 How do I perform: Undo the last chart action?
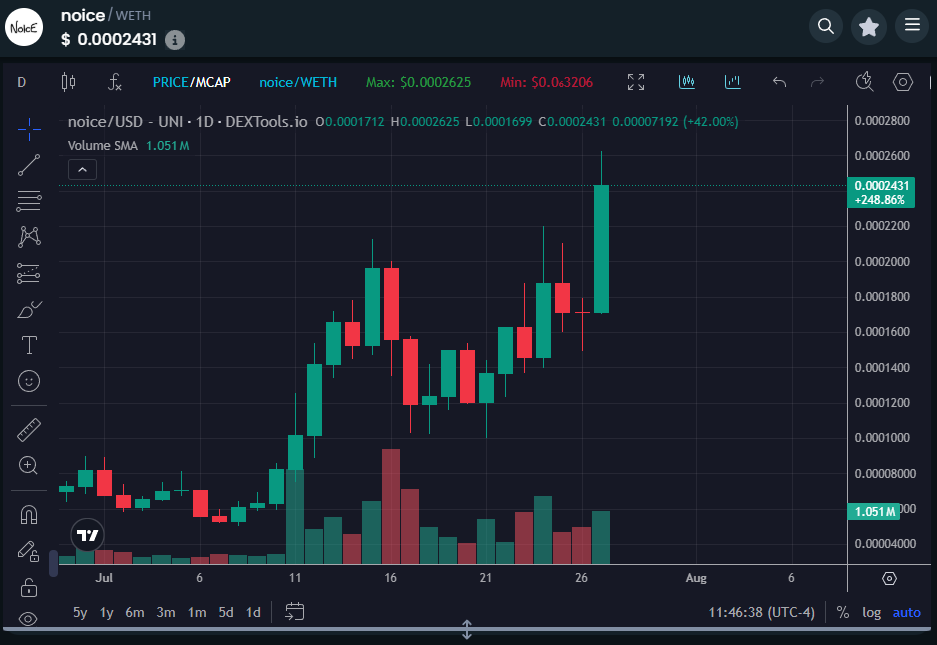tap(779, 82)
